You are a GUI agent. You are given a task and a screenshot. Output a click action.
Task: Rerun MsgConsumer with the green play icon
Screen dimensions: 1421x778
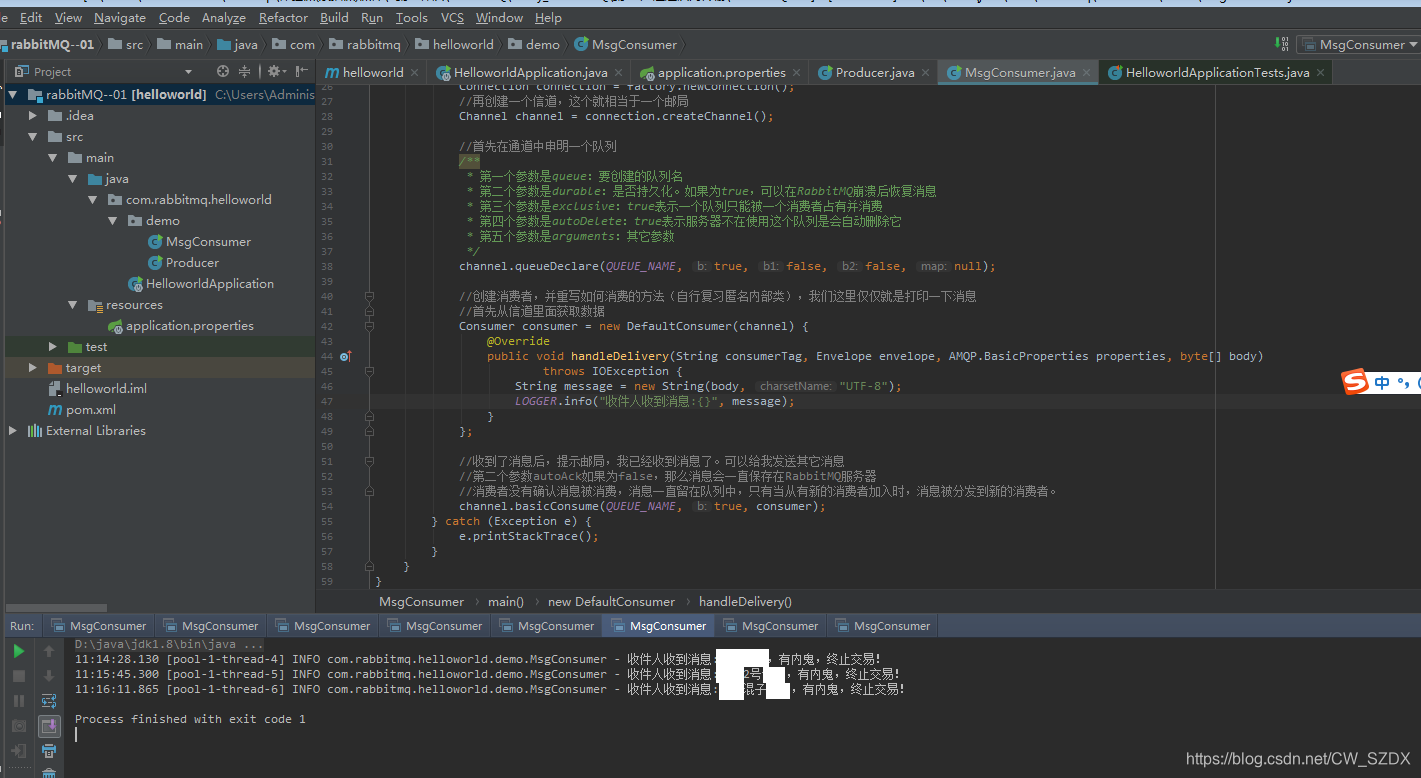(x=19, y=651)
